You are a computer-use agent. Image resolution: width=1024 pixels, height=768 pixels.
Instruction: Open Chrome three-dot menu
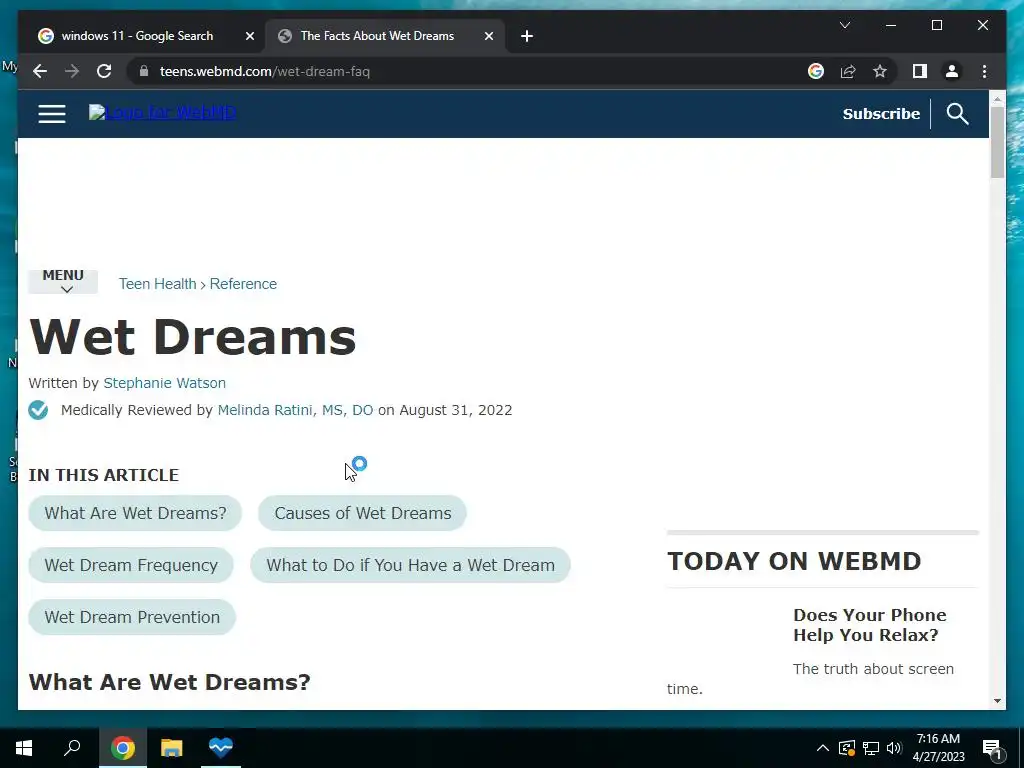pyautogui.click(x=984, y=71)
